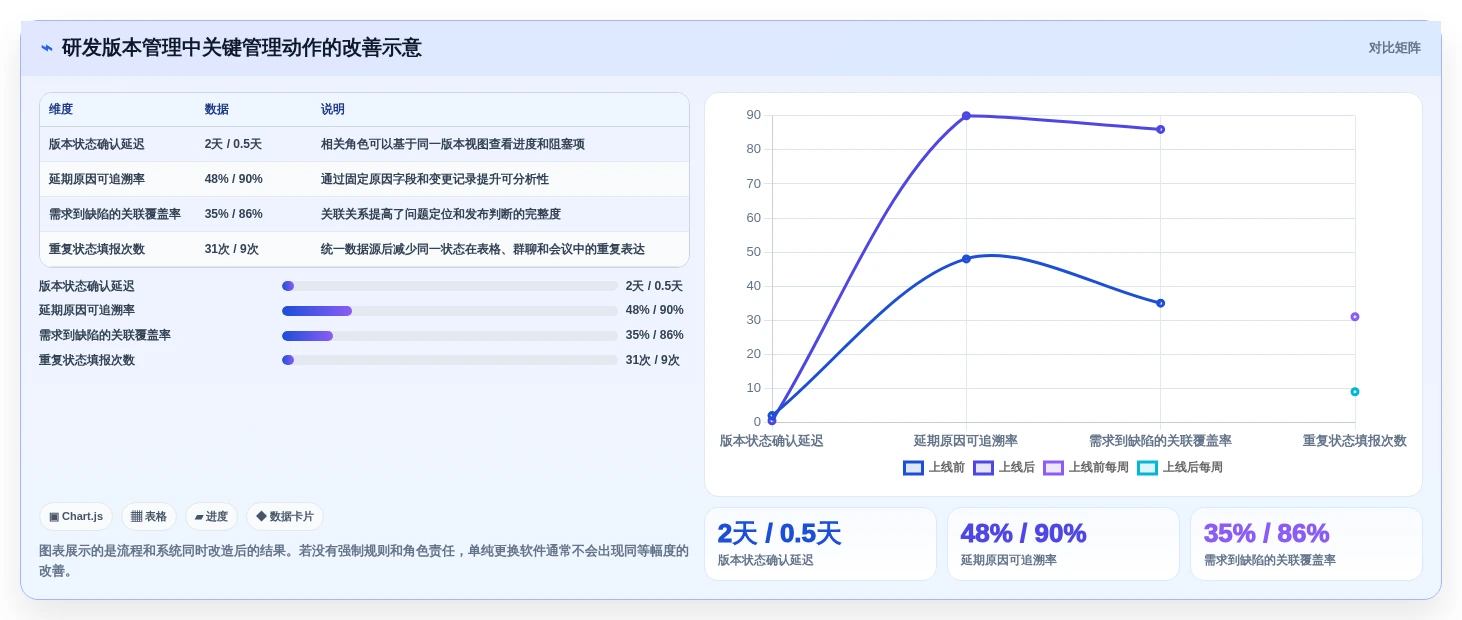Click the 上线后 data point at 86

[x=1160, y=129]
